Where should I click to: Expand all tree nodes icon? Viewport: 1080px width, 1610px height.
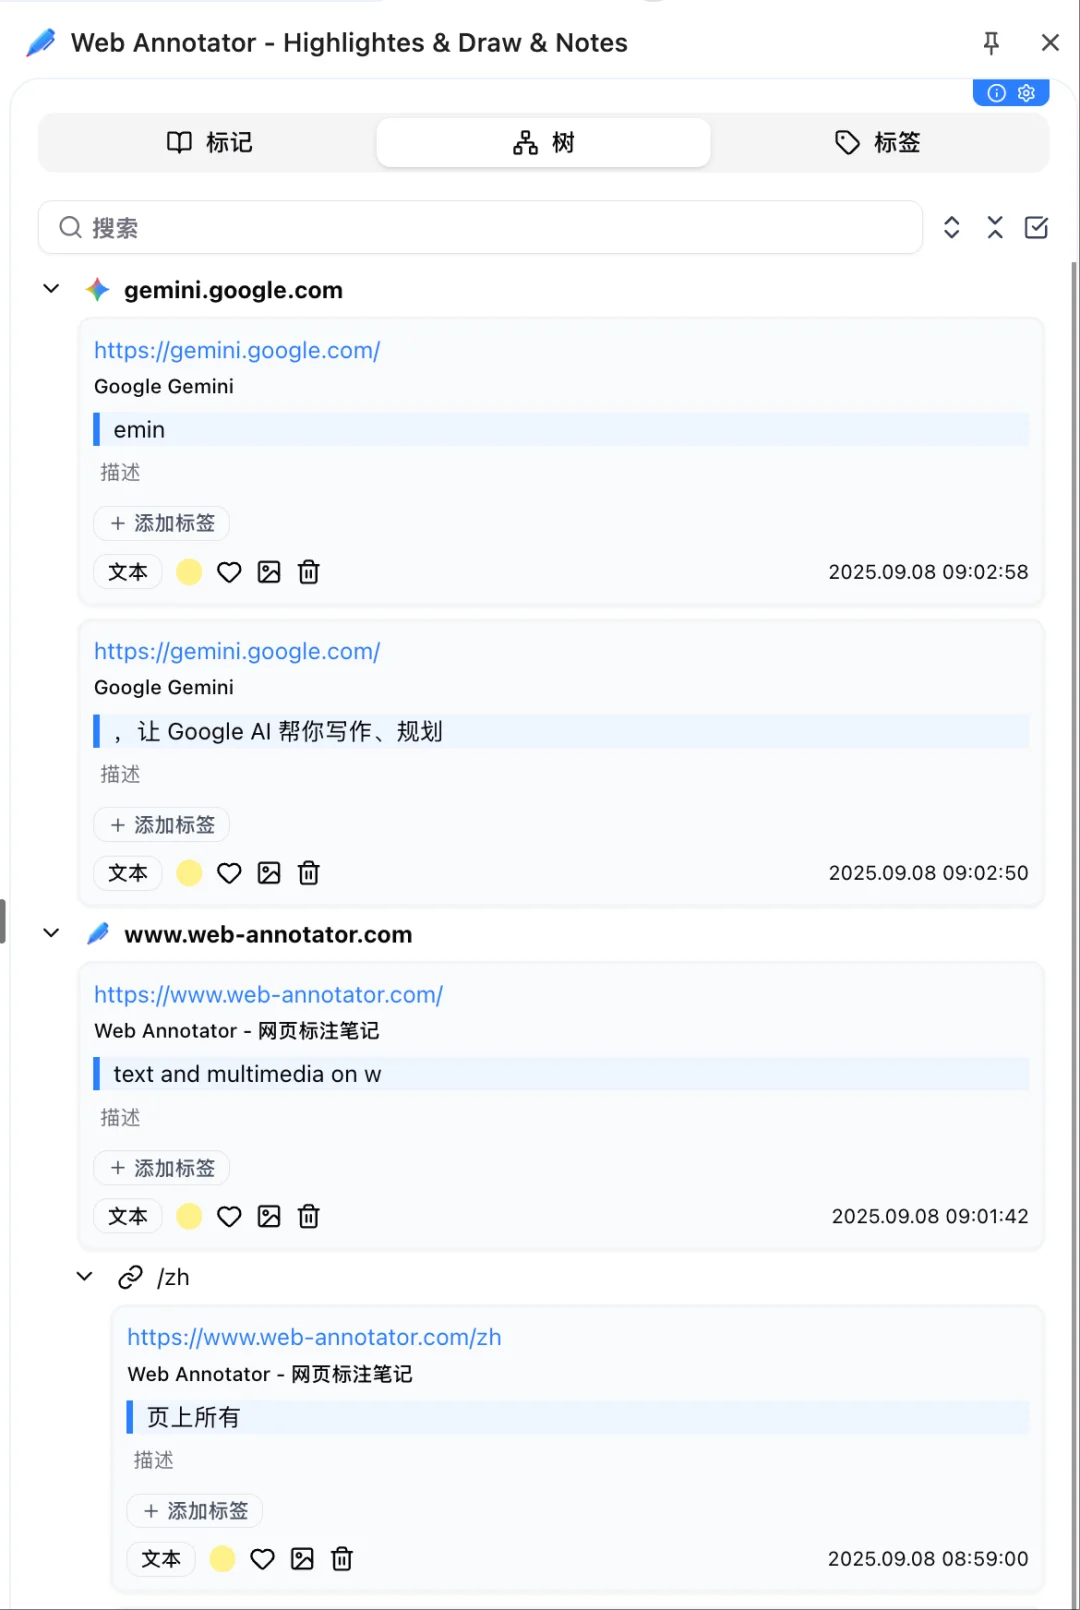(952, 228)
